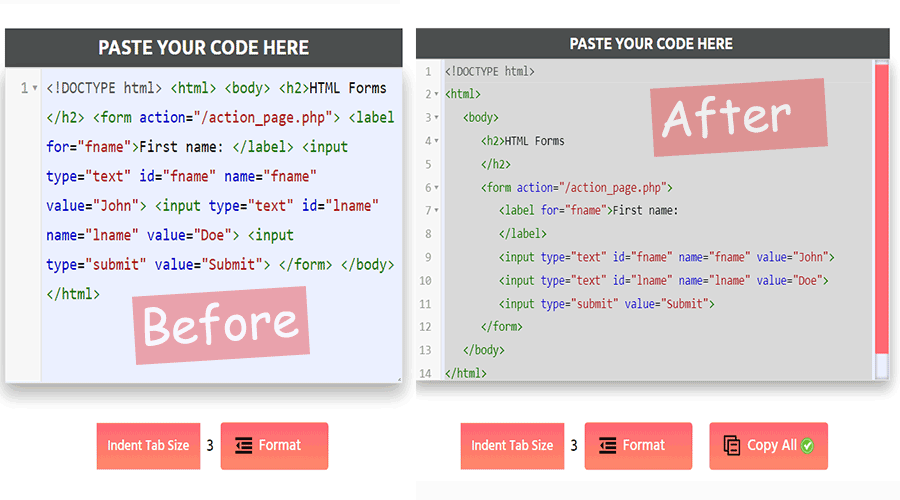Click Indent Tab Size in Before panel

coord(148,446)
